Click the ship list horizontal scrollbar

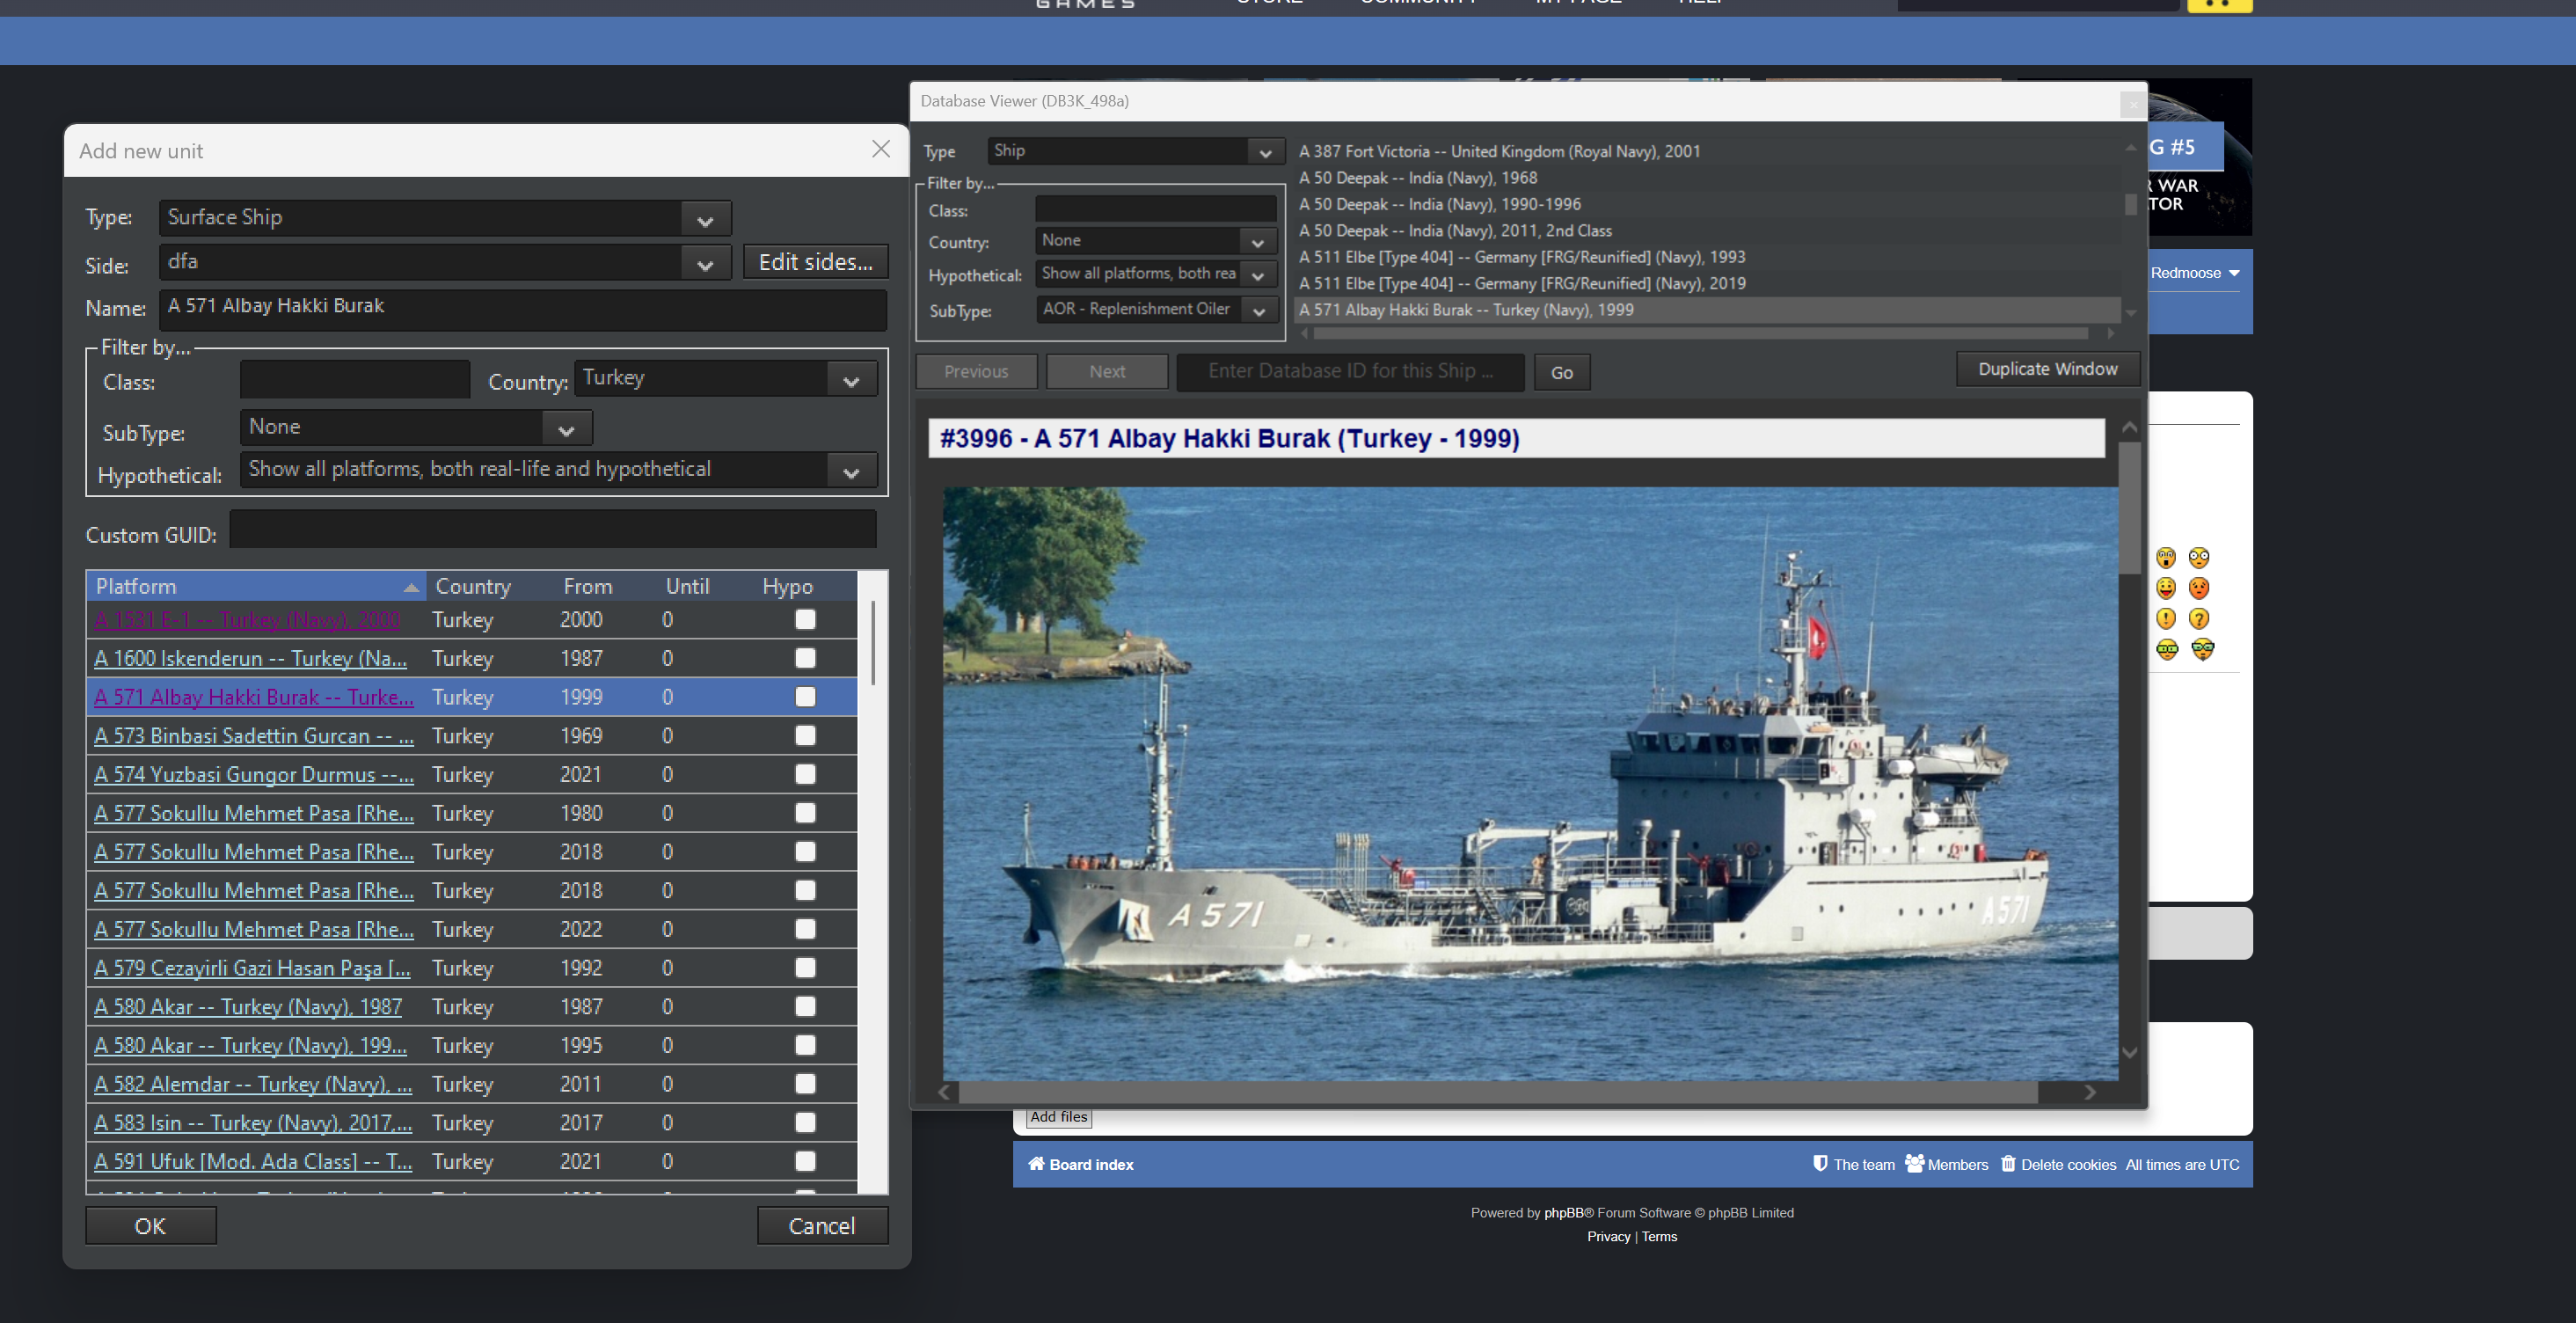[1699, 333]
